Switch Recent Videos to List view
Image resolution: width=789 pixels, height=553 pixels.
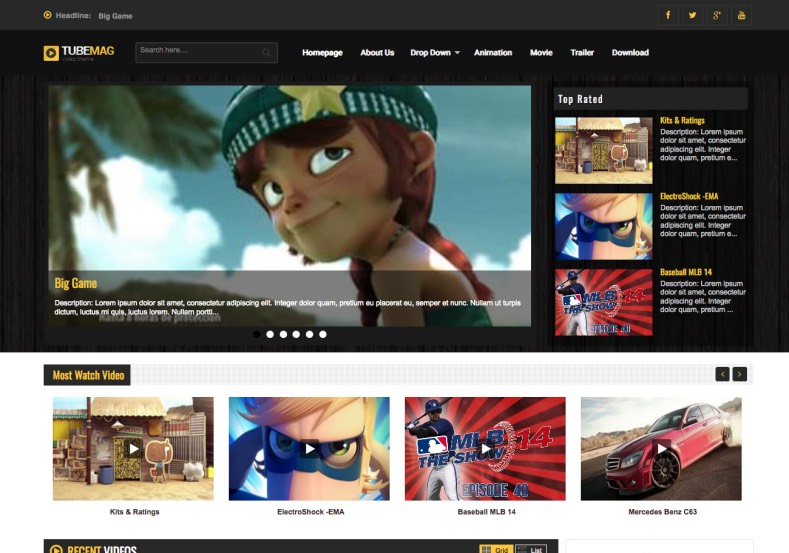click(531, 549)
